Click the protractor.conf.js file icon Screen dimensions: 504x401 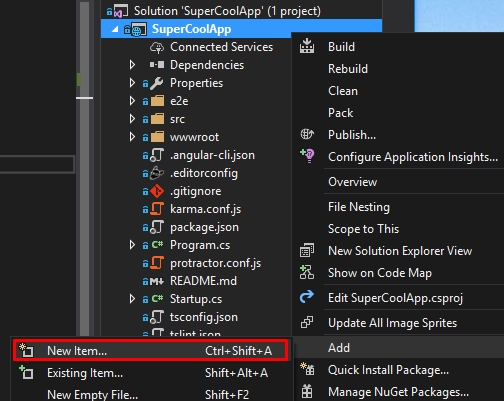(157, 263)
